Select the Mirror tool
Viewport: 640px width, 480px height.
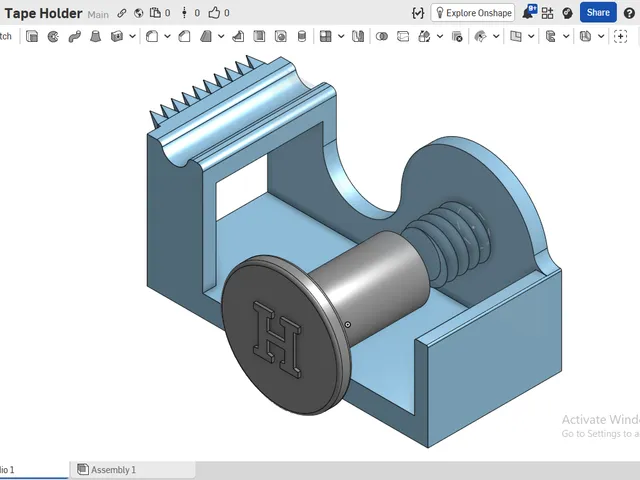[x=358, y=37]
